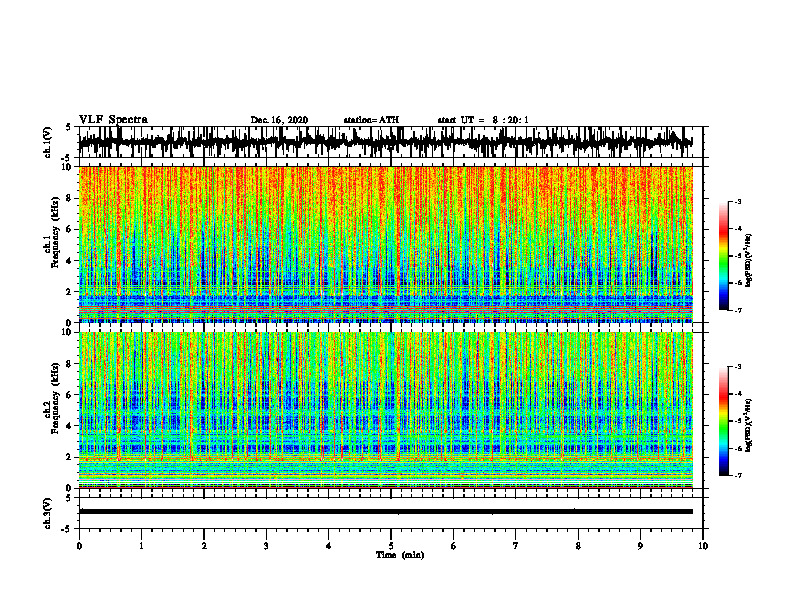Click the "-7" label on lower color bar

[x=738, y=475]
